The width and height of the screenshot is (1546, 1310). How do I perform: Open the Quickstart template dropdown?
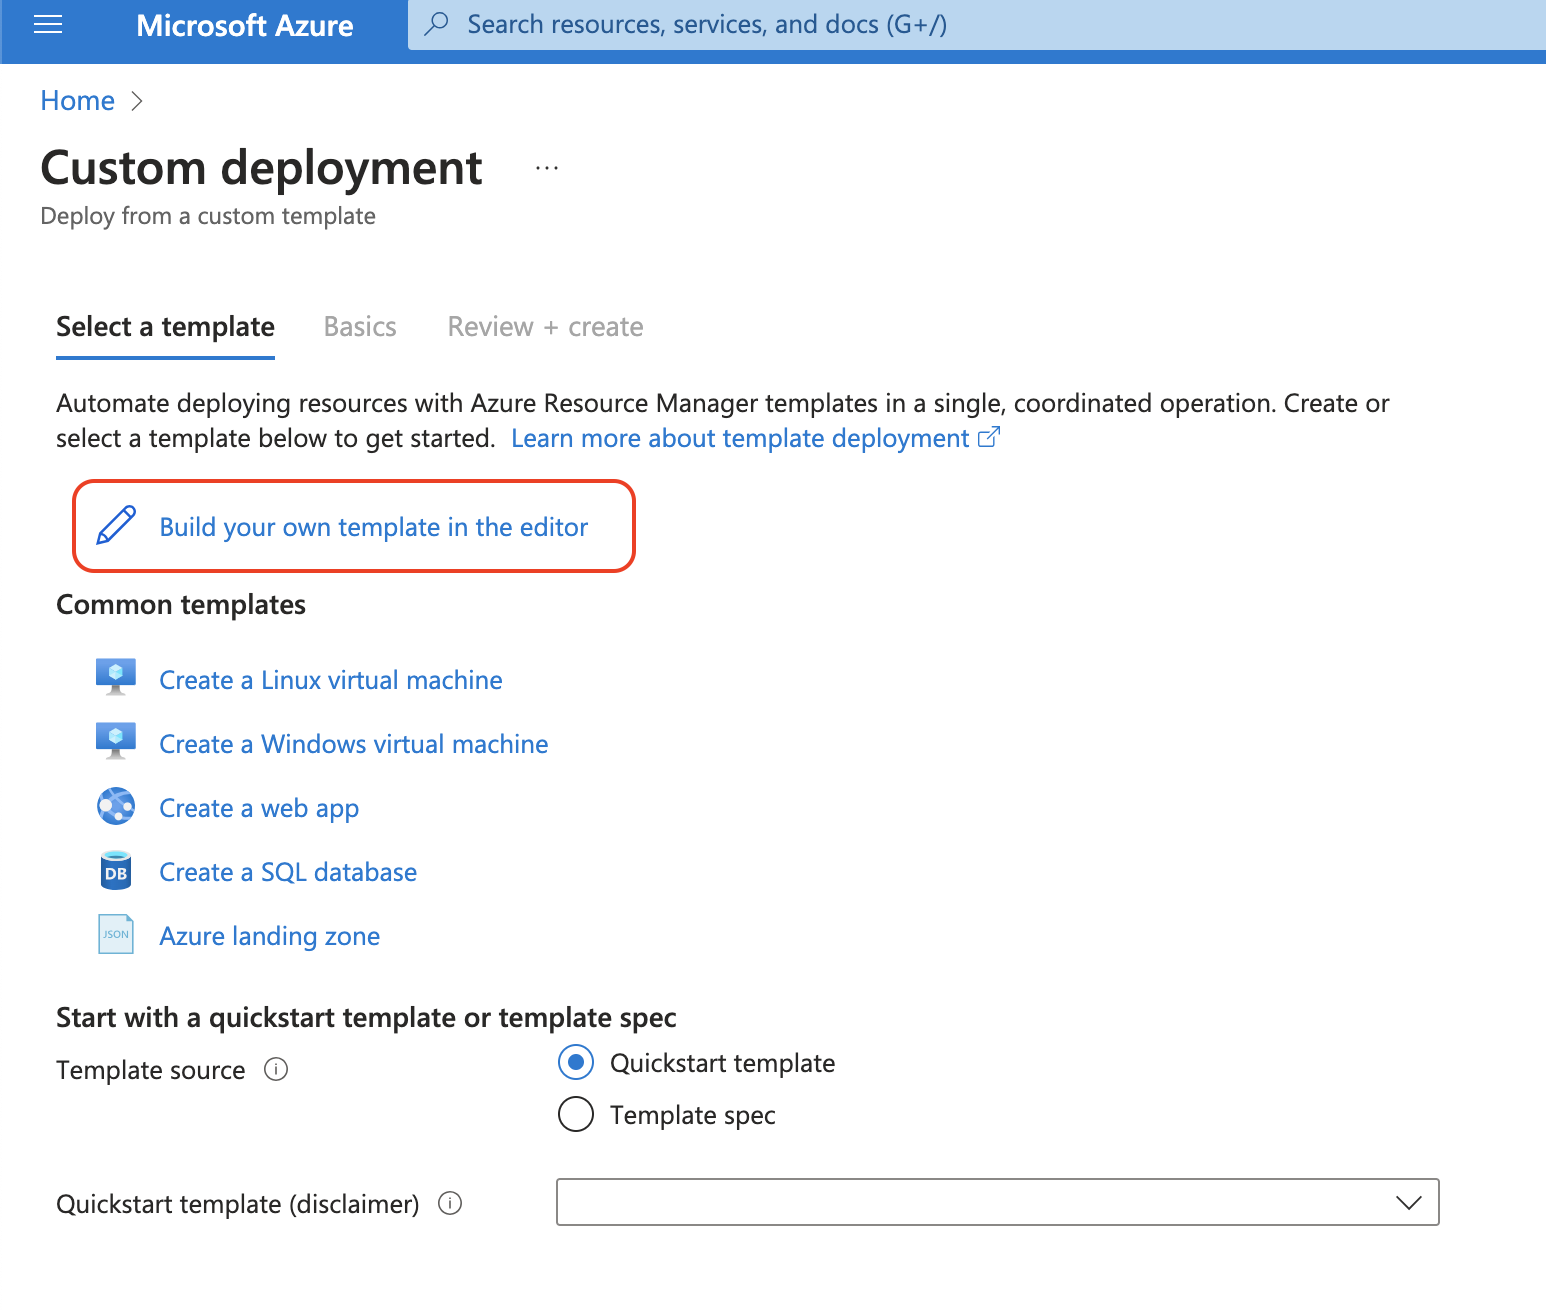click(1409, 1202)
